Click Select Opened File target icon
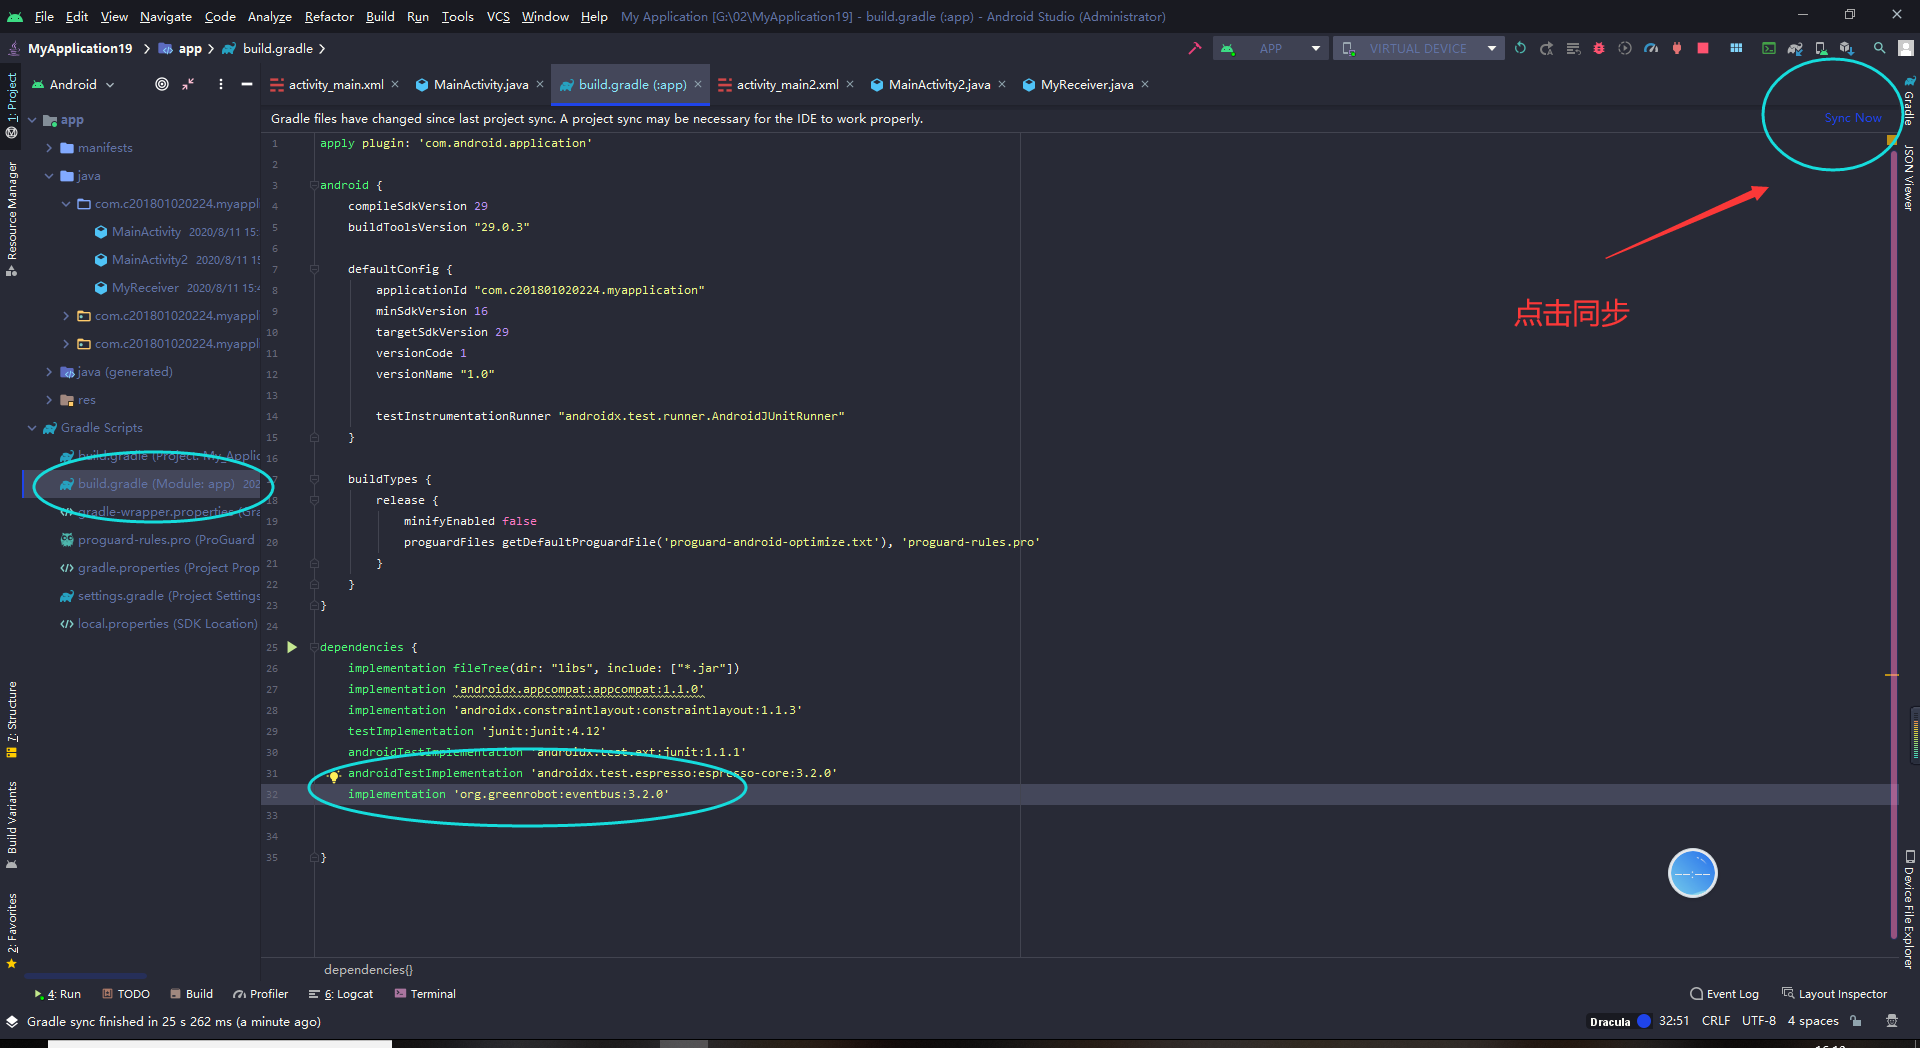Screen dimensions: 1920x1048 coord(162,84)
